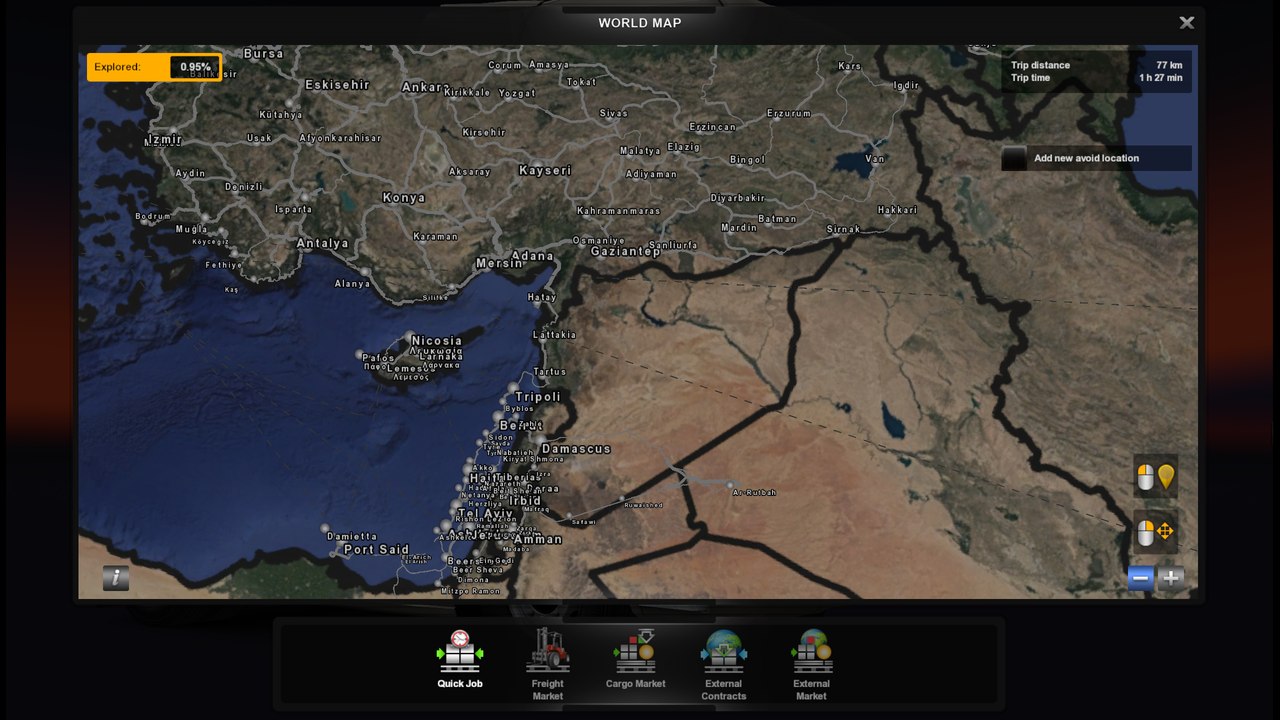Select Damascus on the map
1280x720 pixels.
[577, 449]
